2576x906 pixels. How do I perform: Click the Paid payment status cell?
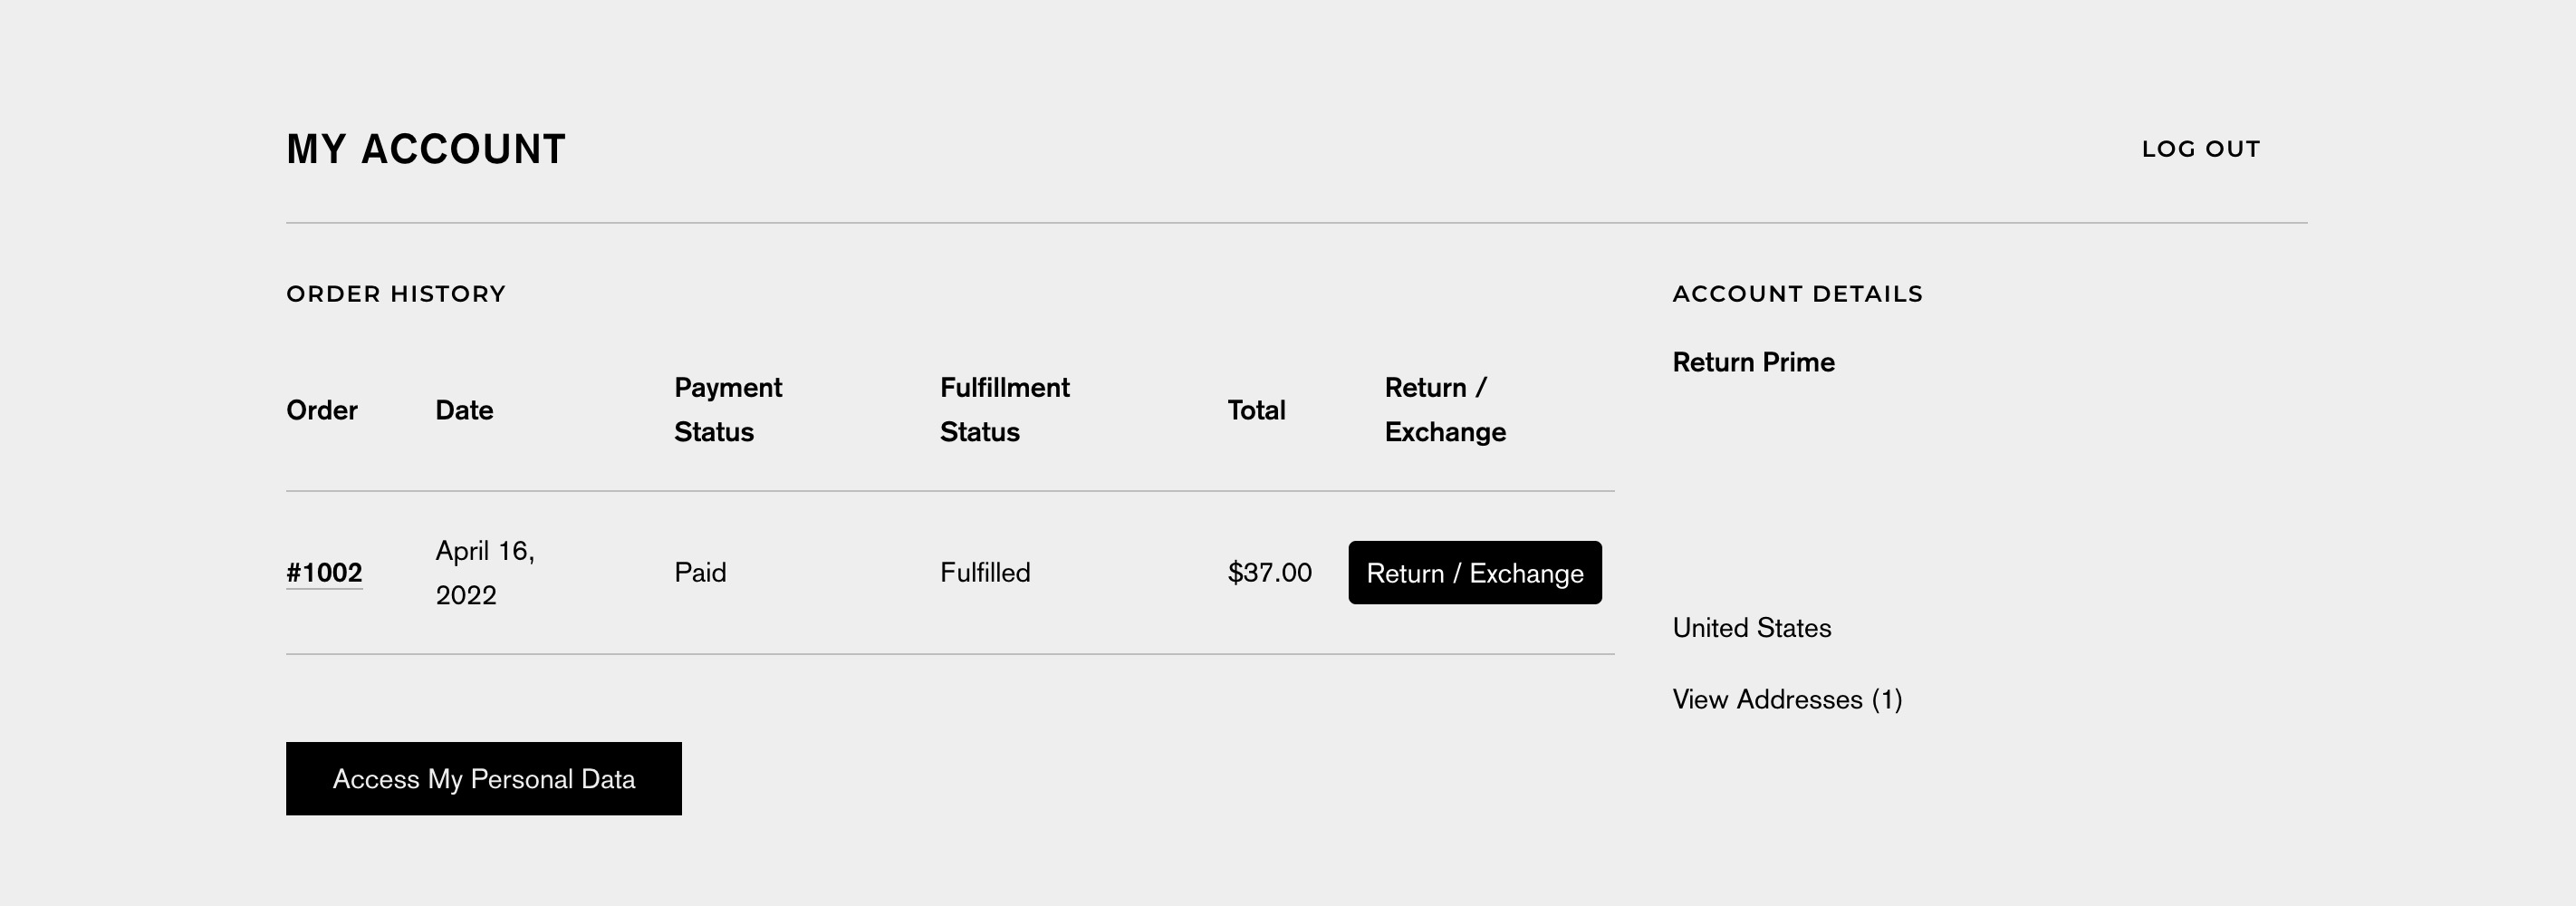700,573
